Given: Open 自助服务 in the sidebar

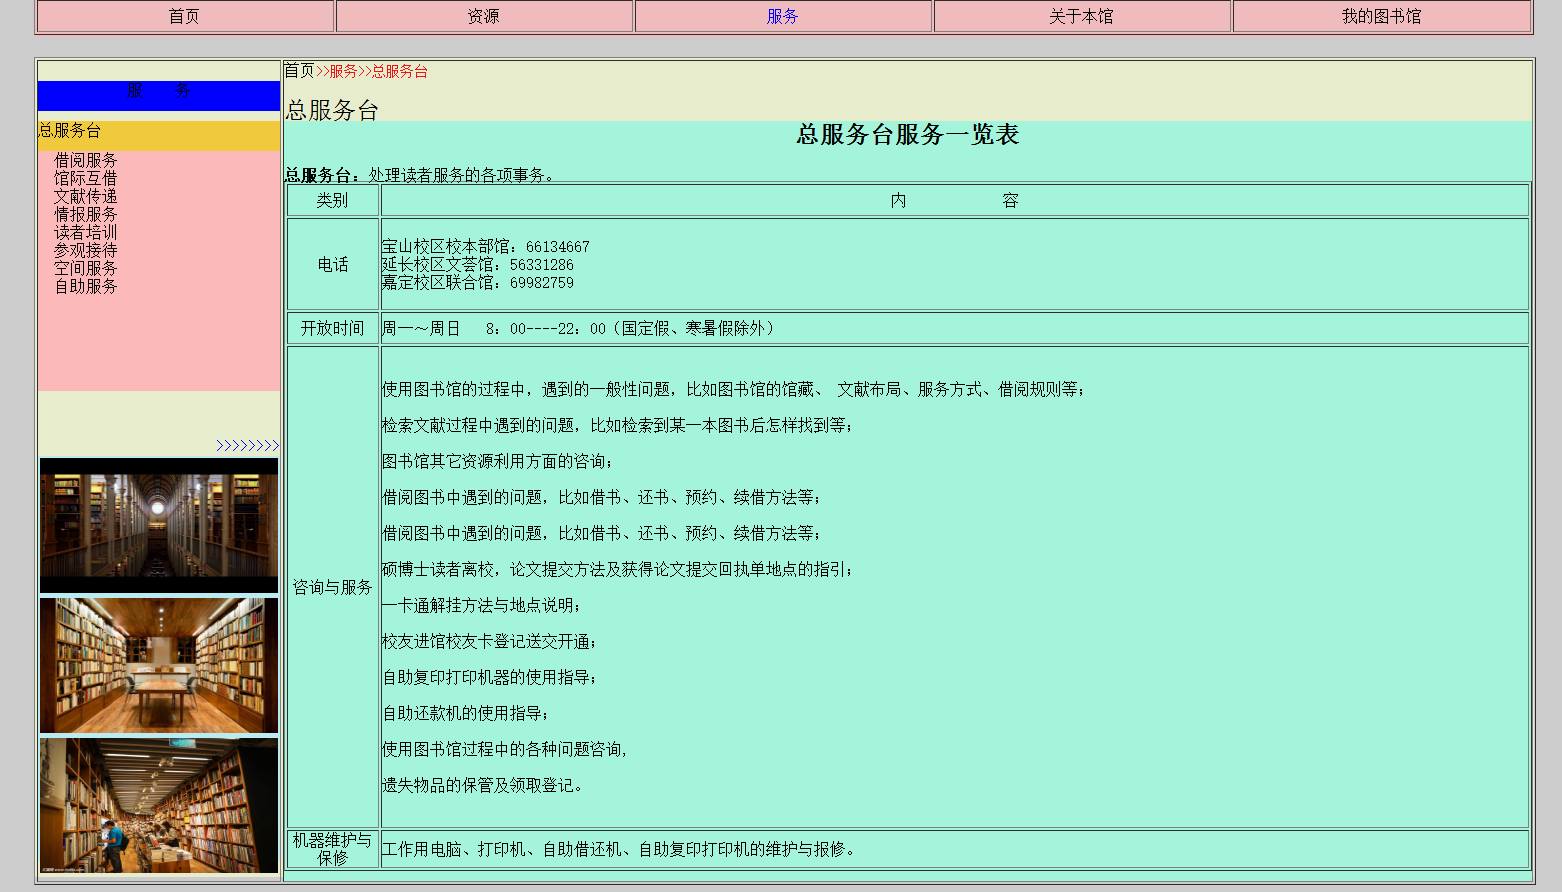Looking at the screenshot, I should (86, 286).
